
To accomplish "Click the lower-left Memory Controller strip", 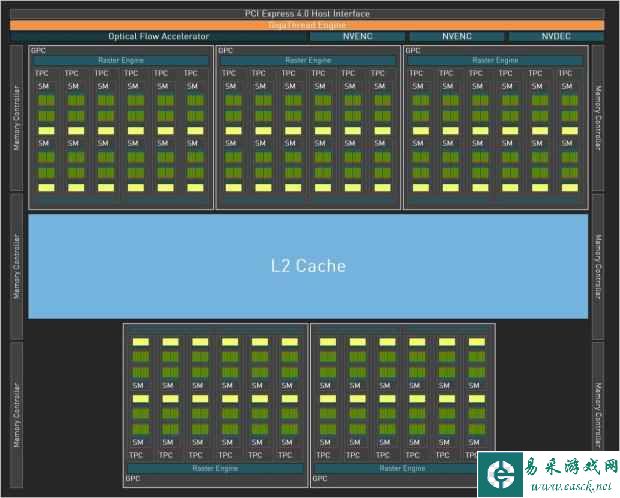I will tap(16, 415).
